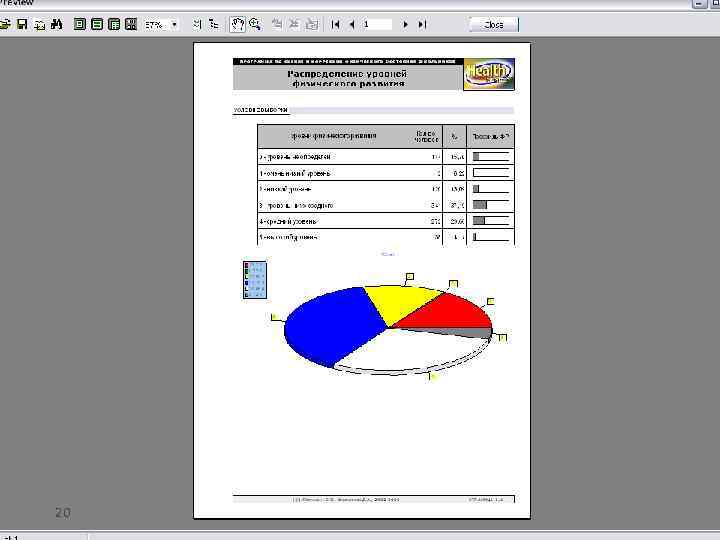Go to the next page
This screenshot has height=540, width=720.
point(405,24)
